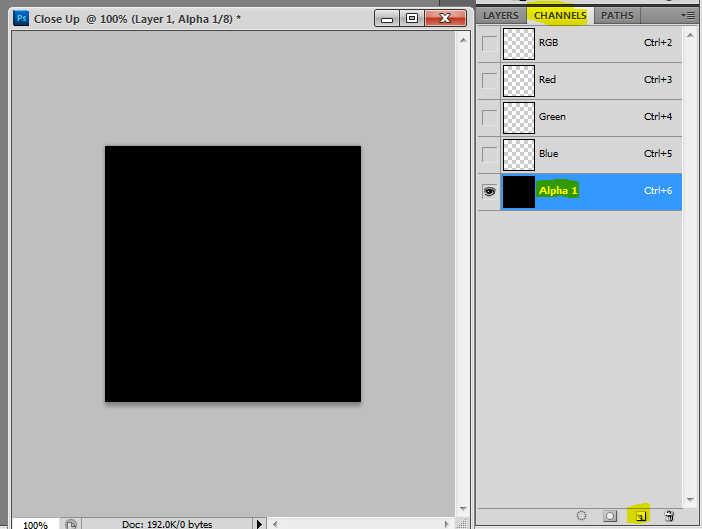Select the Red channel thumbnail
Screen dimensions: 702x529
pos(519,81)
